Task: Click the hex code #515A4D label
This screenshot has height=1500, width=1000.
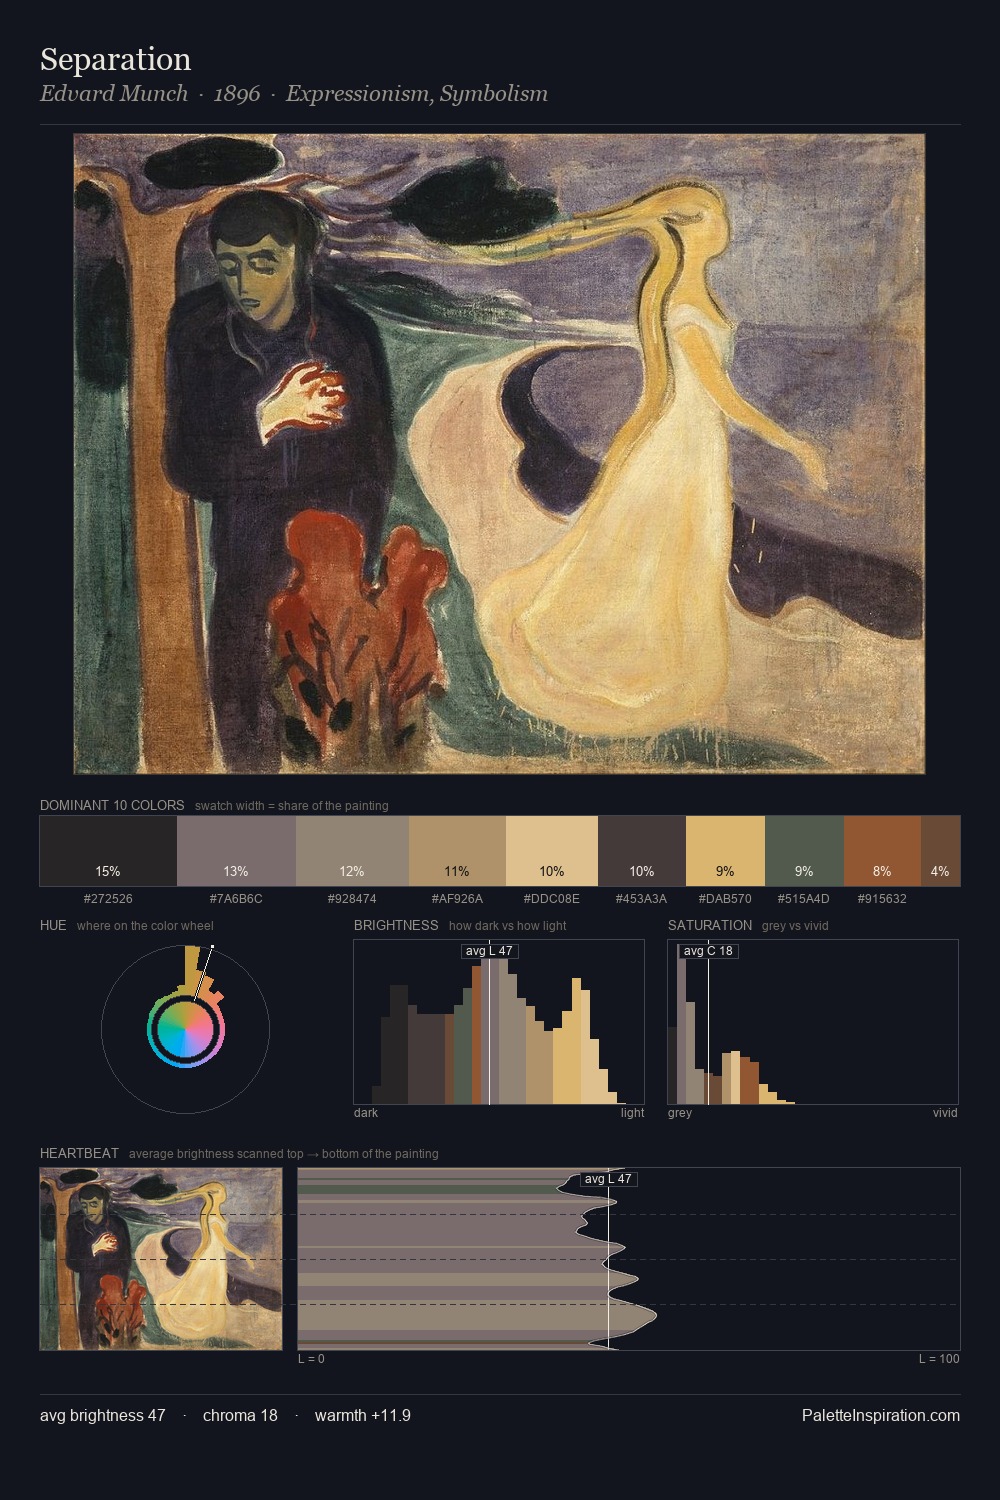Action: (x=804, y=899)
